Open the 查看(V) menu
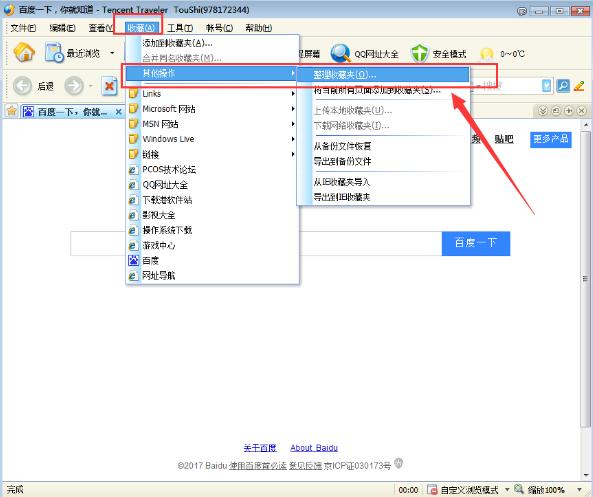The image size is (593, 497). coord(101,28)
